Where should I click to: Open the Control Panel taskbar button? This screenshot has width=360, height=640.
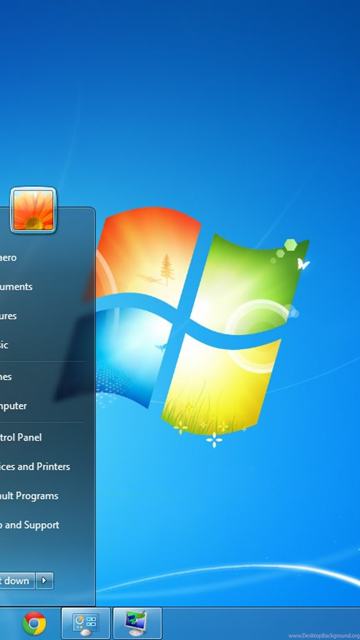click(86, 623)
